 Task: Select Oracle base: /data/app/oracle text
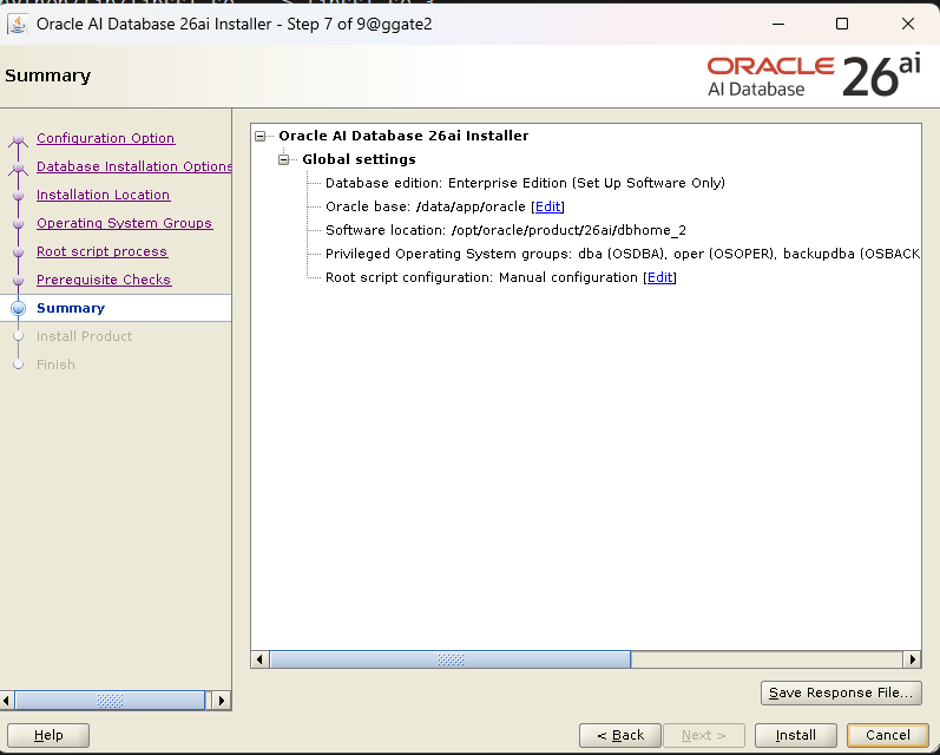point(425,207)
